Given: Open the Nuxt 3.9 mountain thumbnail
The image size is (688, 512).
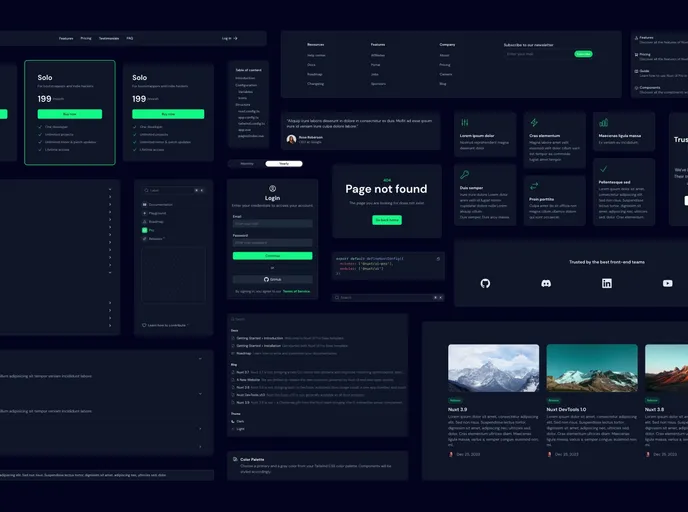Looking at the screenshot, I should click(493, 367).
